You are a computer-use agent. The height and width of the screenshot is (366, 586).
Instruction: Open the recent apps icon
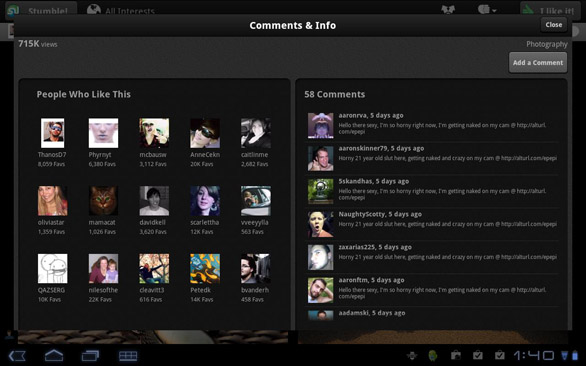tap(90, 355)
